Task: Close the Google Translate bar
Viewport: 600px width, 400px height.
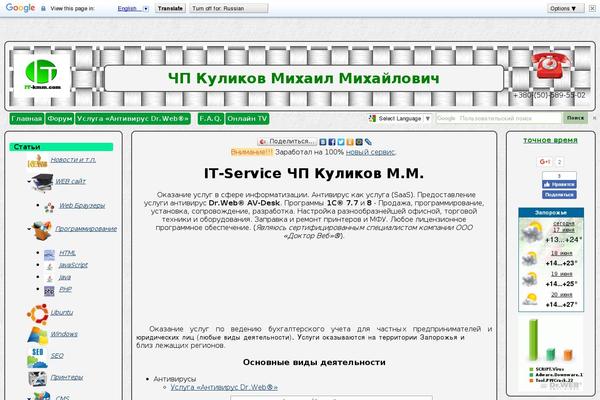Action: [x=592, y=8]
